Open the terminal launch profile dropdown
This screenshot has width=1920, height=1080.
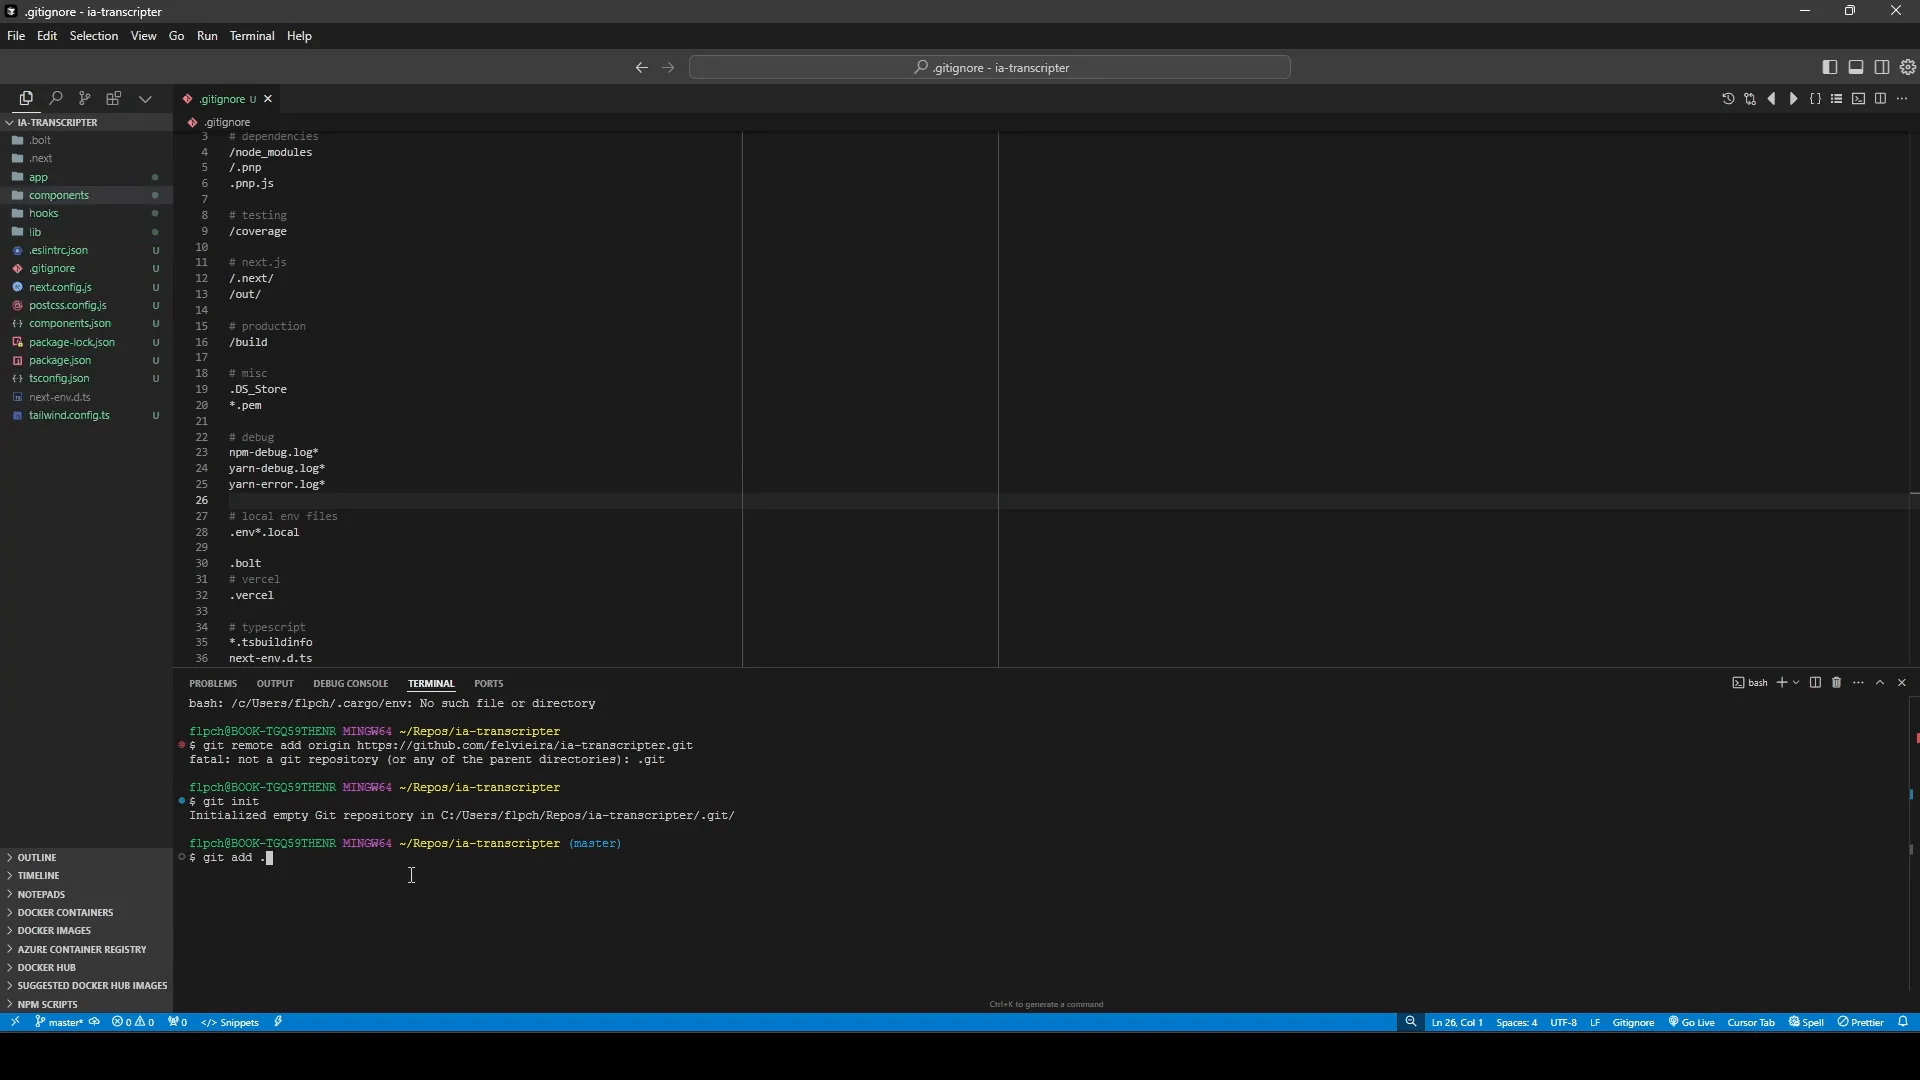point(1797,683)
